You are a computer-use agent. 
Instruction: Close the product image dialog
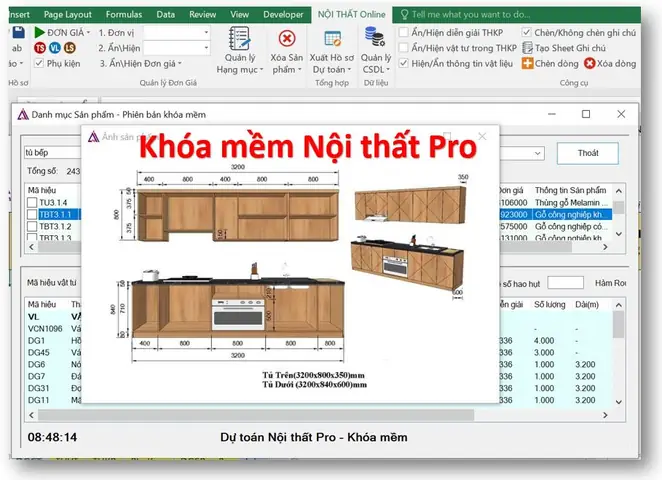(482, 136)
